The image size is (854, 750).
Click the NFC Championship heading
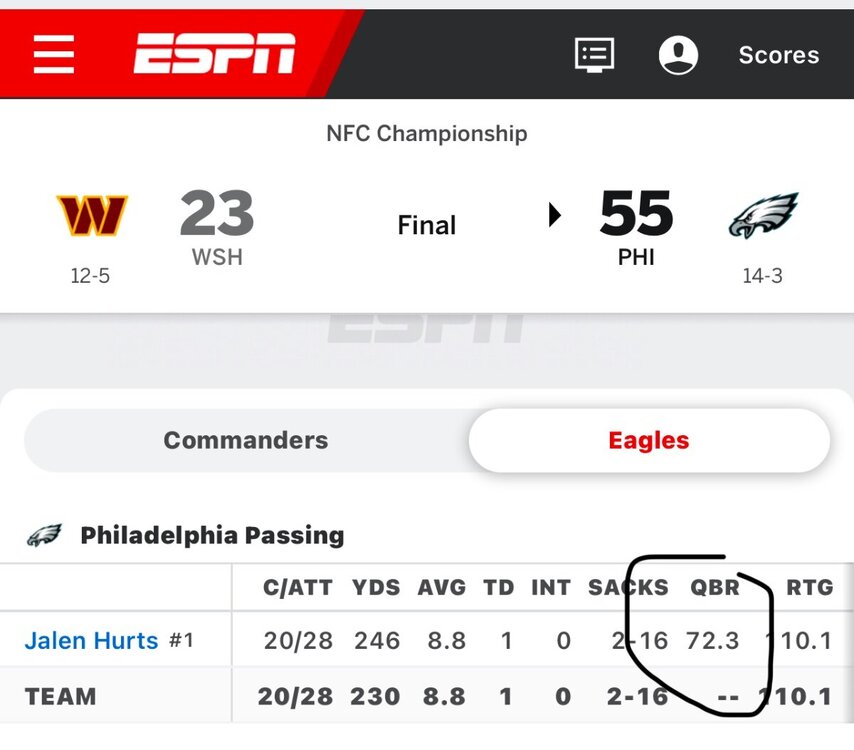click(x=427, y=133)
